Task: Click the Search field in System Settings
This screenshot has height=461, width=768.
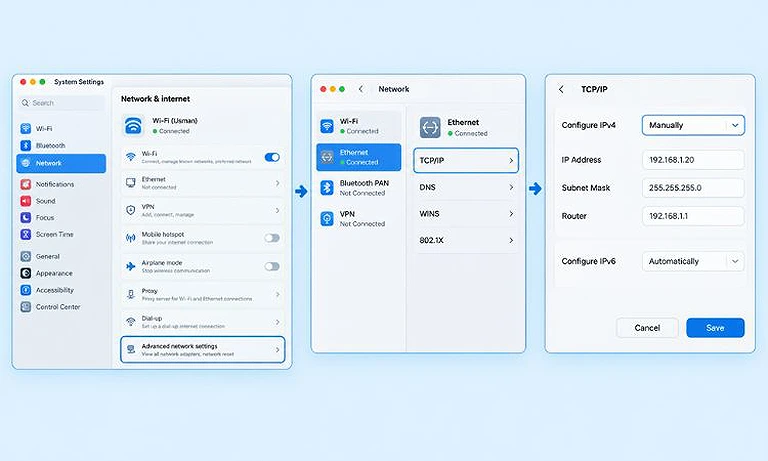Action: (61, 103)
